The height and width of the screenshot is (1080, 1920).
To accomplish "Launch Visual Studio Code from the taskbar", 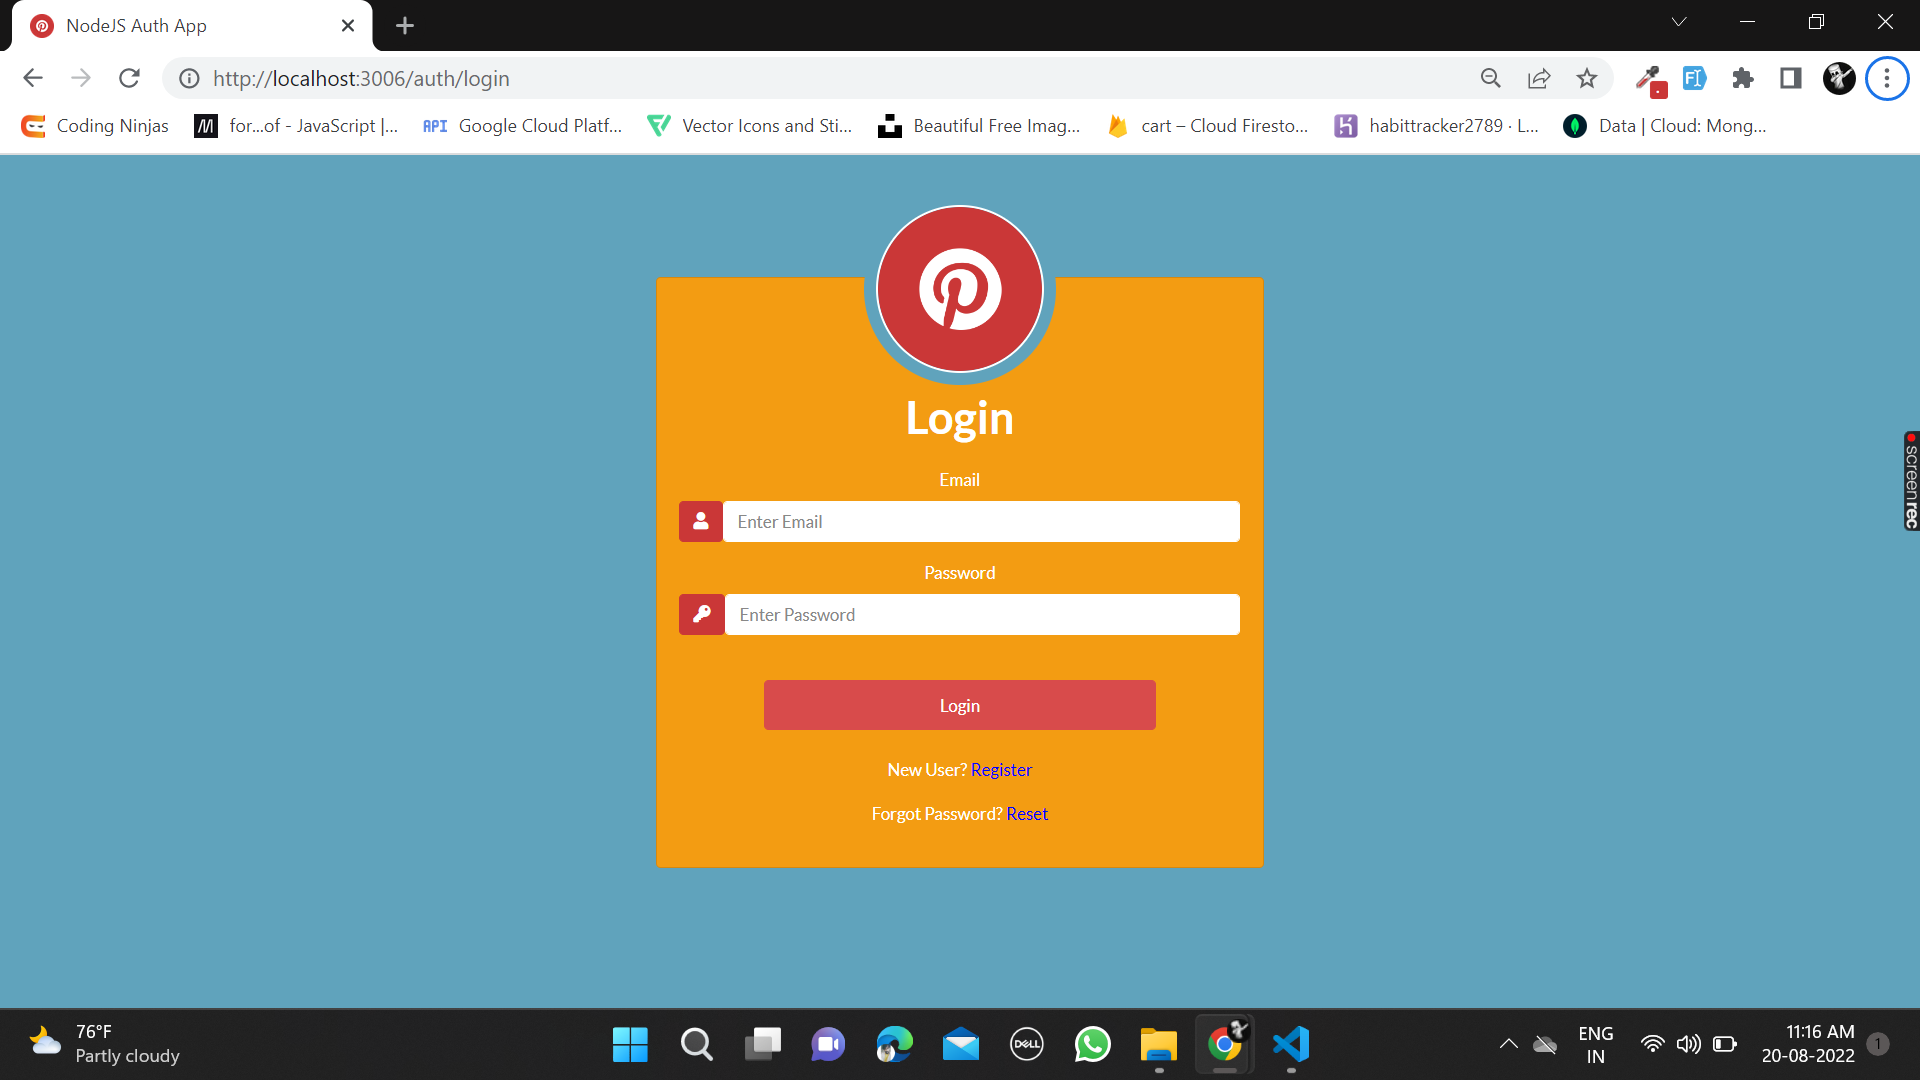I will pos(1291,1044).
